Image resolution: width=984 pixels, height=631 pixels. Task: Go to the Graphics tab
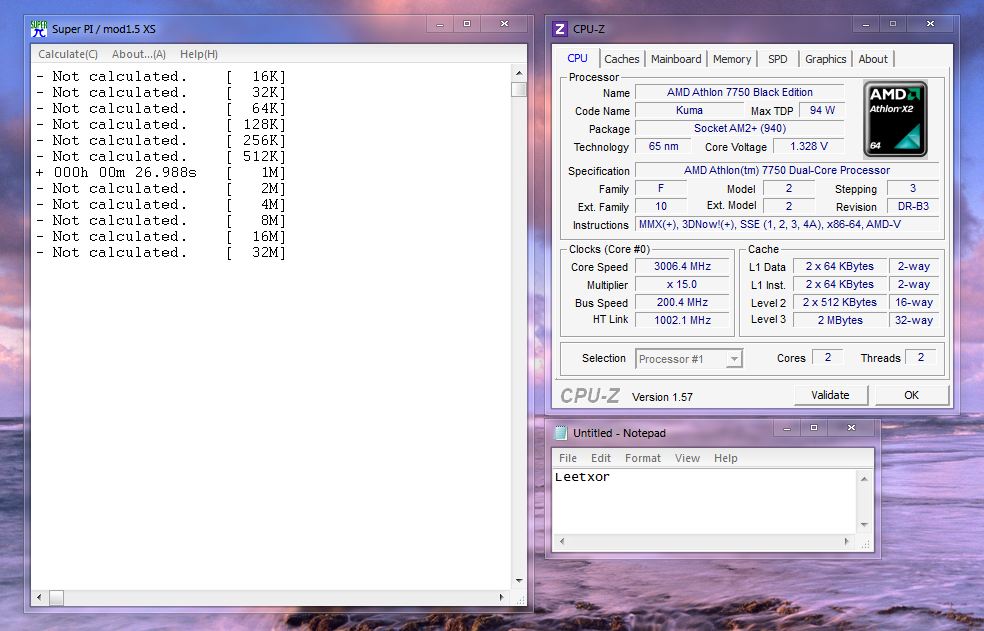[x=826, y=59]
